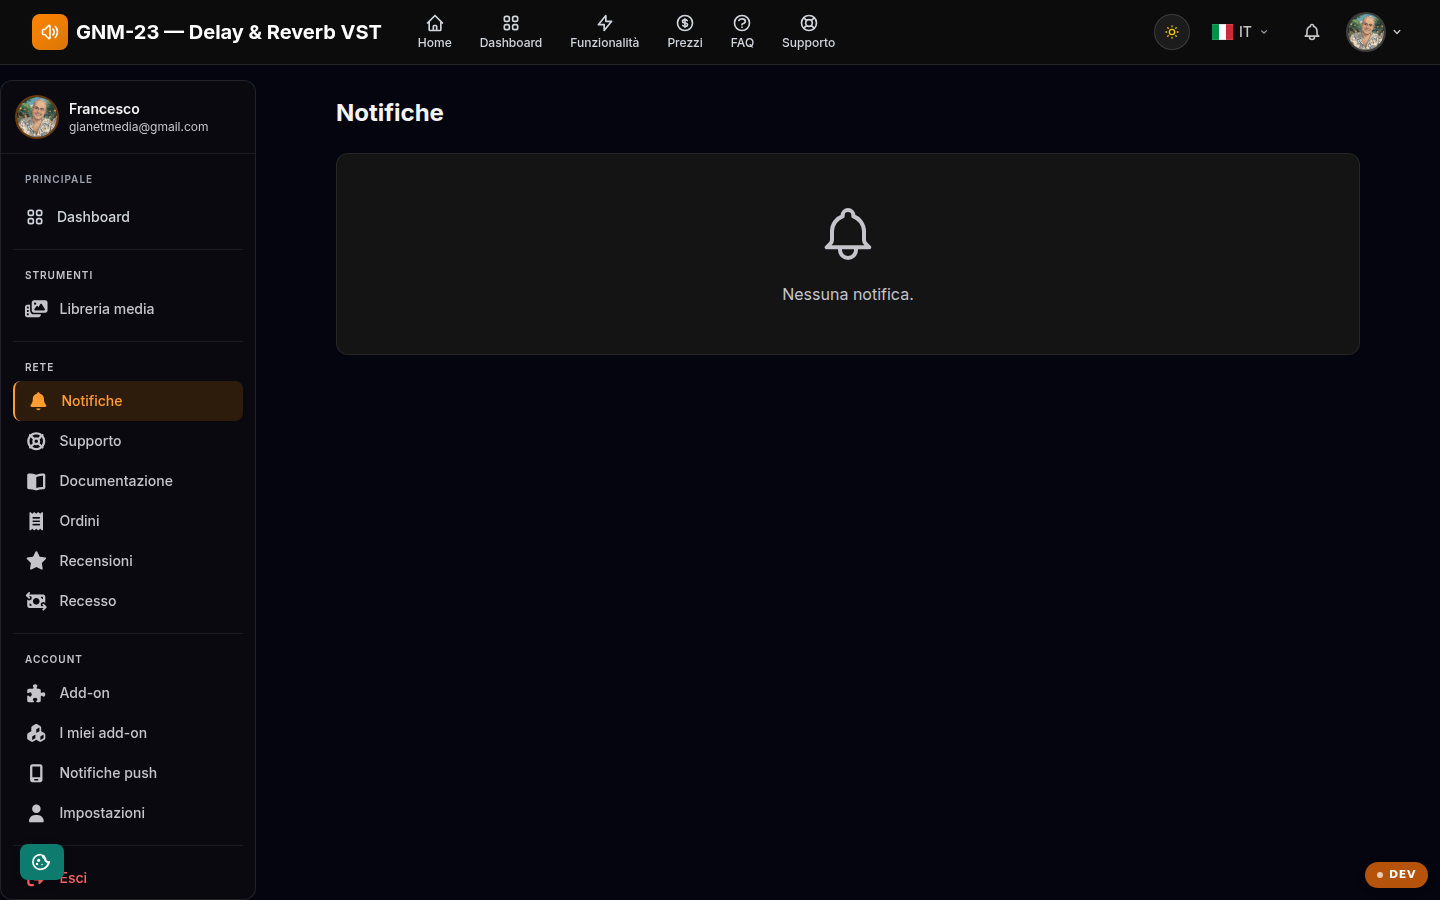Image resolution: width=1440 pixels, height=900 pixels.
Task: Click the Recesso refund icon
Action: tap(36, 601)
